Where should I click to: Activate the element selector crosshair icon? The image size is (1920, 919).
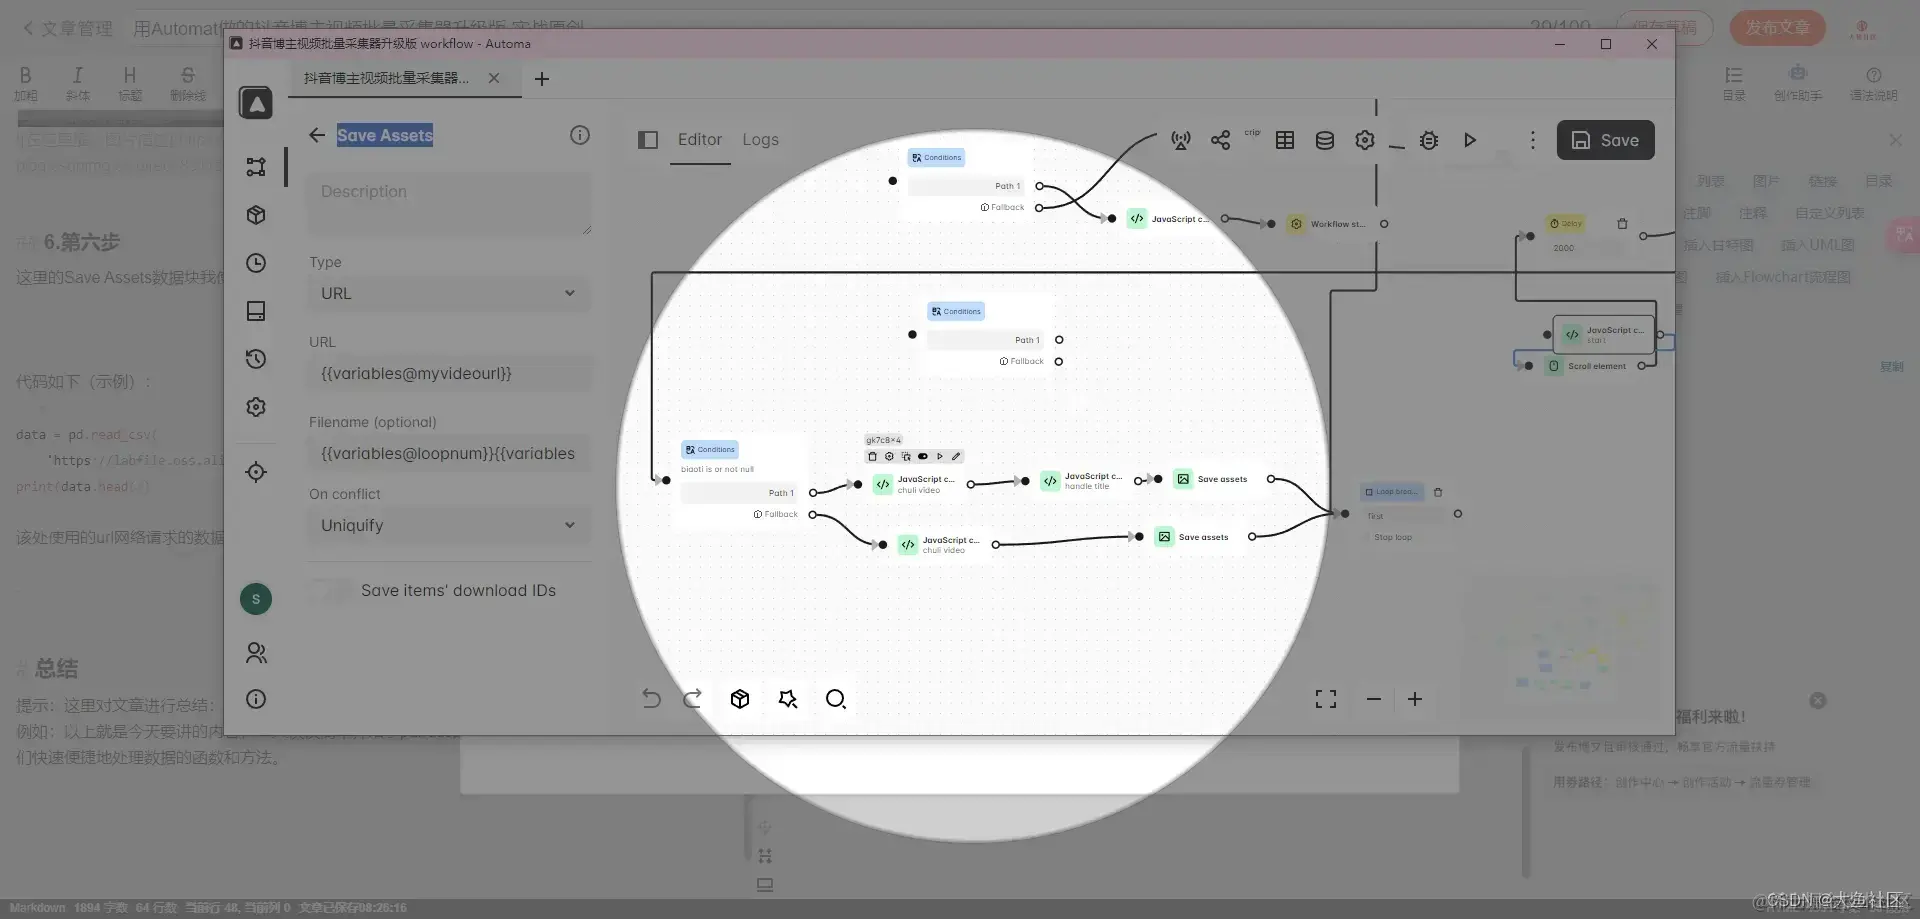point(256,472)
